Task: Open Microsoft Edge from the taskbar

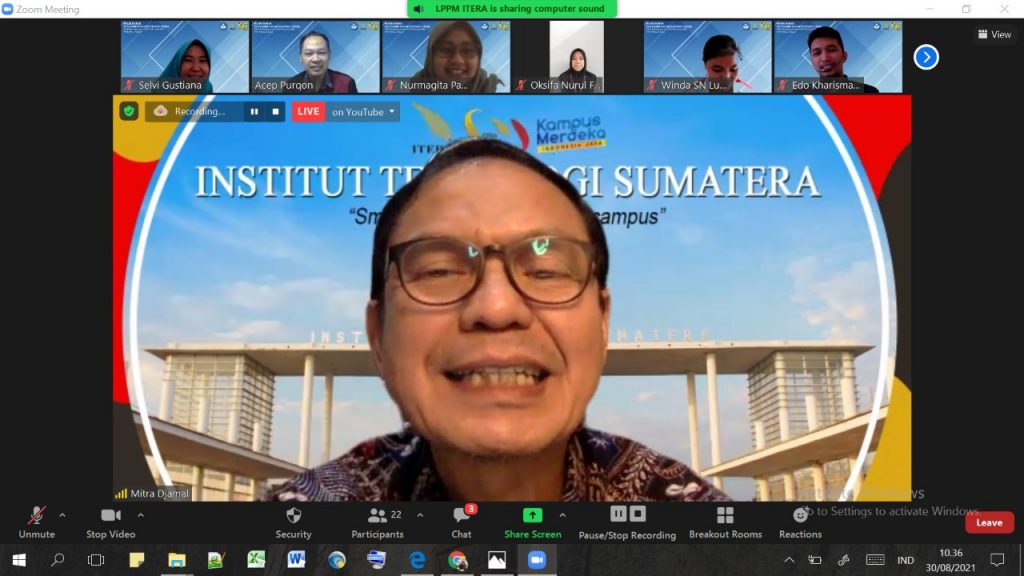Action: (417, 560)
